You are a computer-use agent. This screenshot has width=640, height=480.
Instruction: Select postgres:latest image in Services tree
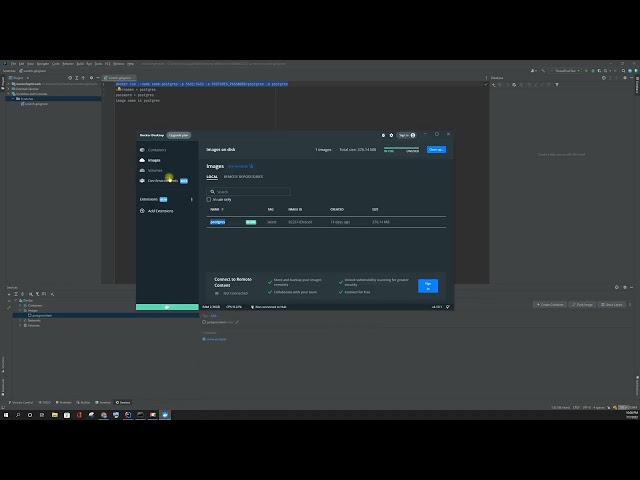coord(40,316)
